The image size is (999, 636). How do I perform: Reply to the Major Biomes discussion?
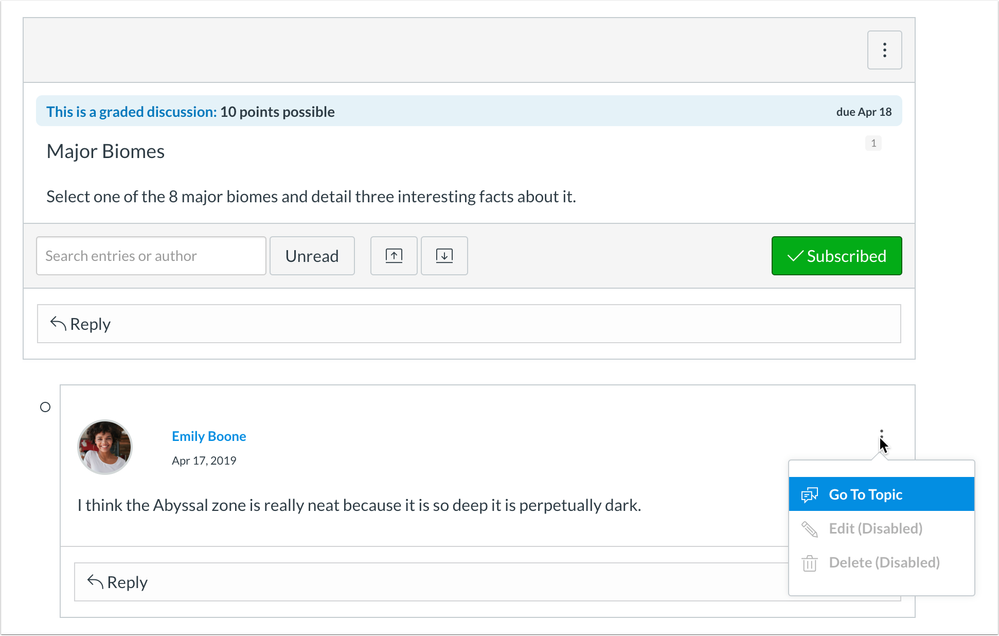point(469,324)
